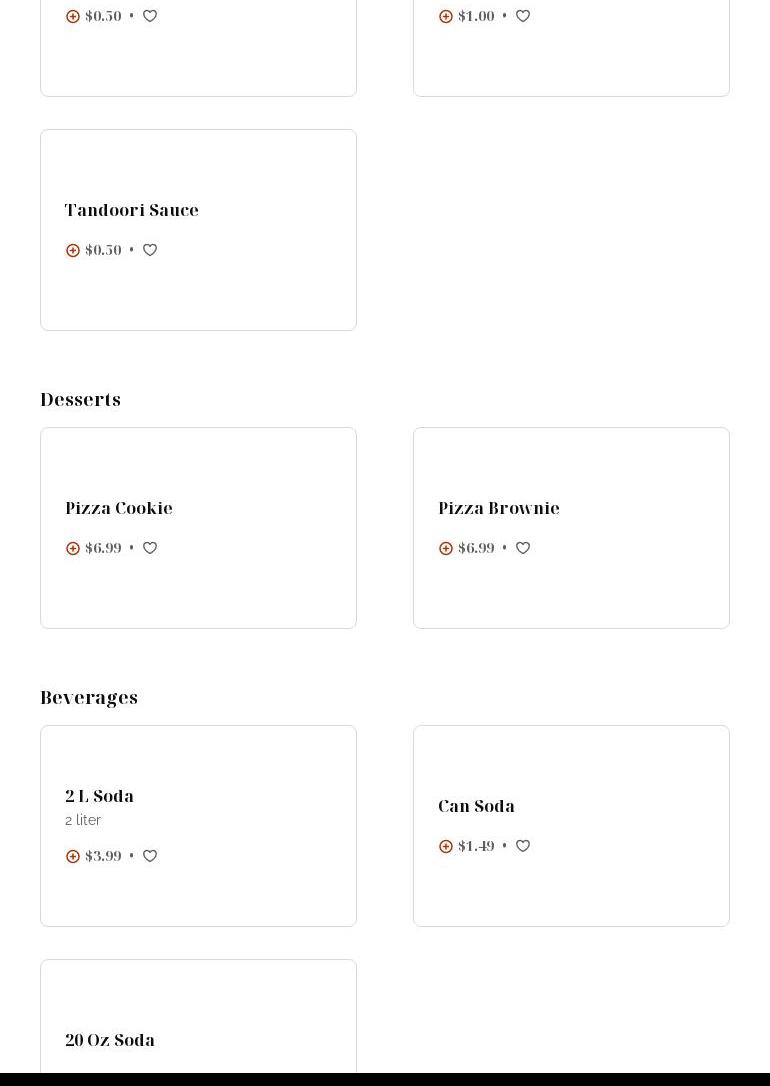Click the Beverages section heading
Viewport: 770px width, 1086px height.
pyautogui.click(x=89, y=698)
